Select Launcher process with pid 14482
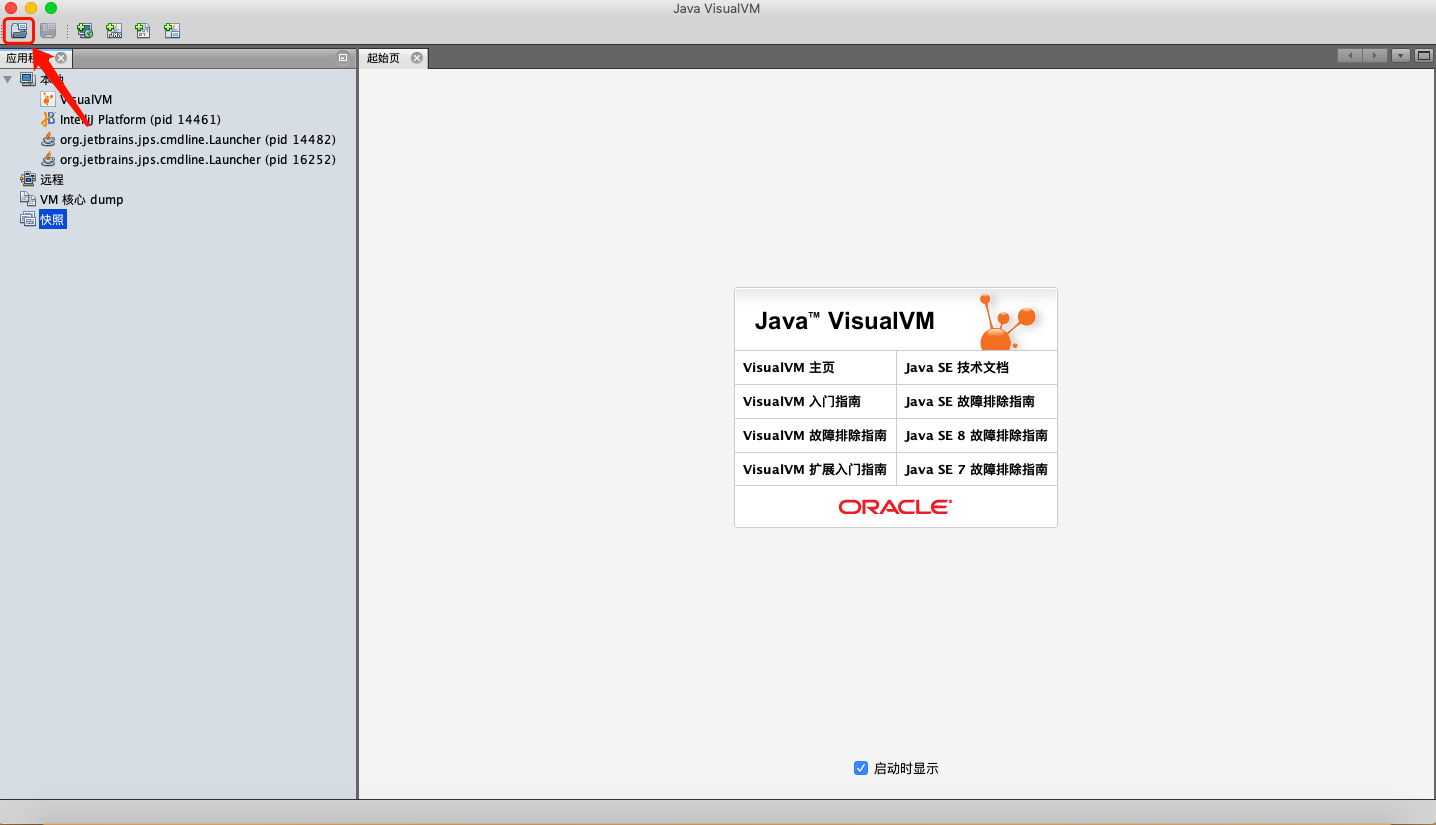This screenshot has height=825, width=1436. coord(198,139)
